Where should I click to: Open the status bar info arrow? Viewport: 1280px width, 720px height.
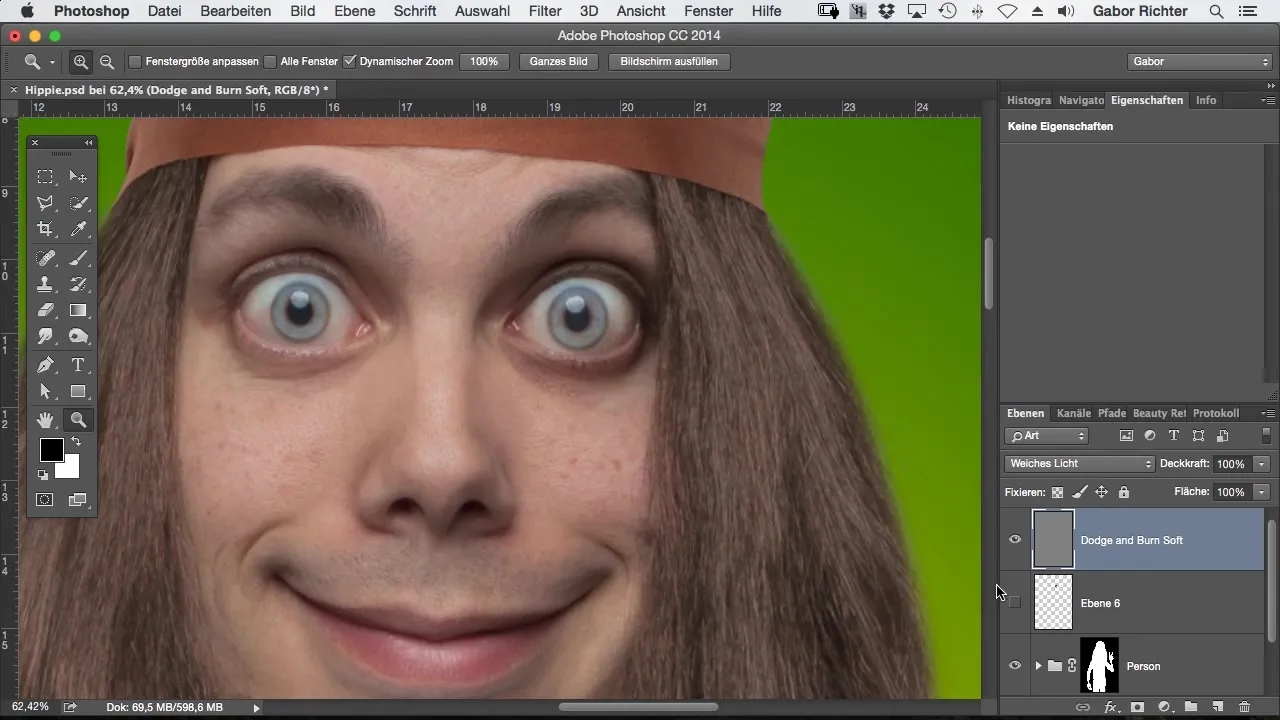(x=257, y=708)
